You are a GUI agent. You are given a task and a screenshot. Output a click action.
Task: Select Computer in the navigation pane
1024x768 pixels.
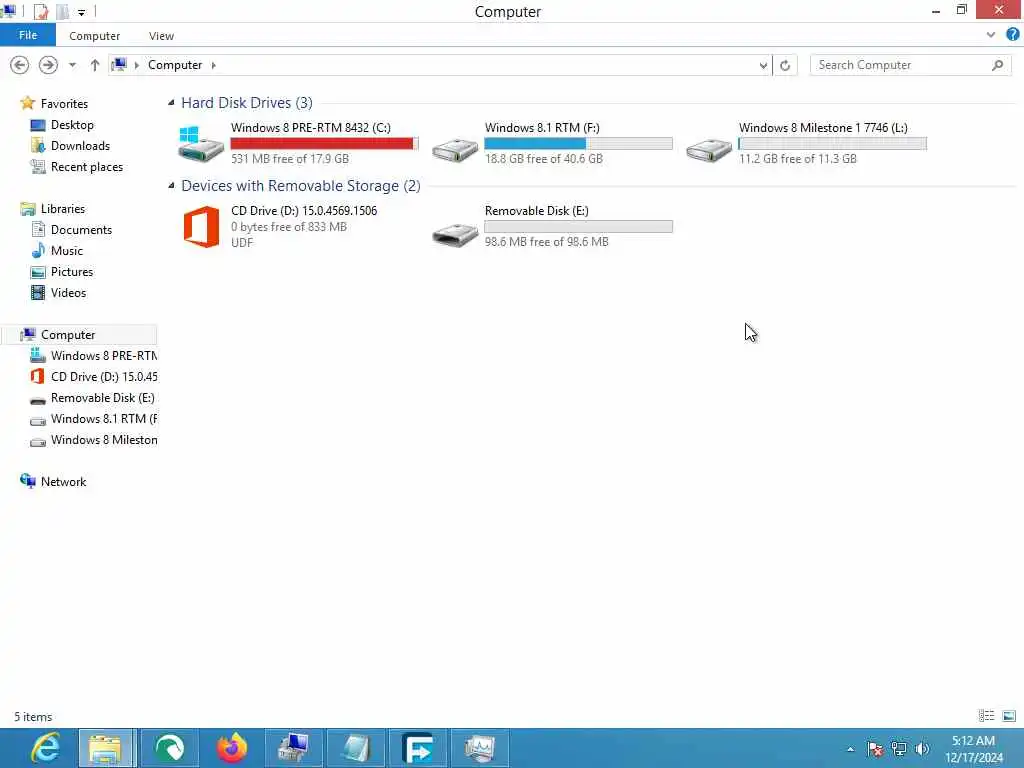pos(68,334)
